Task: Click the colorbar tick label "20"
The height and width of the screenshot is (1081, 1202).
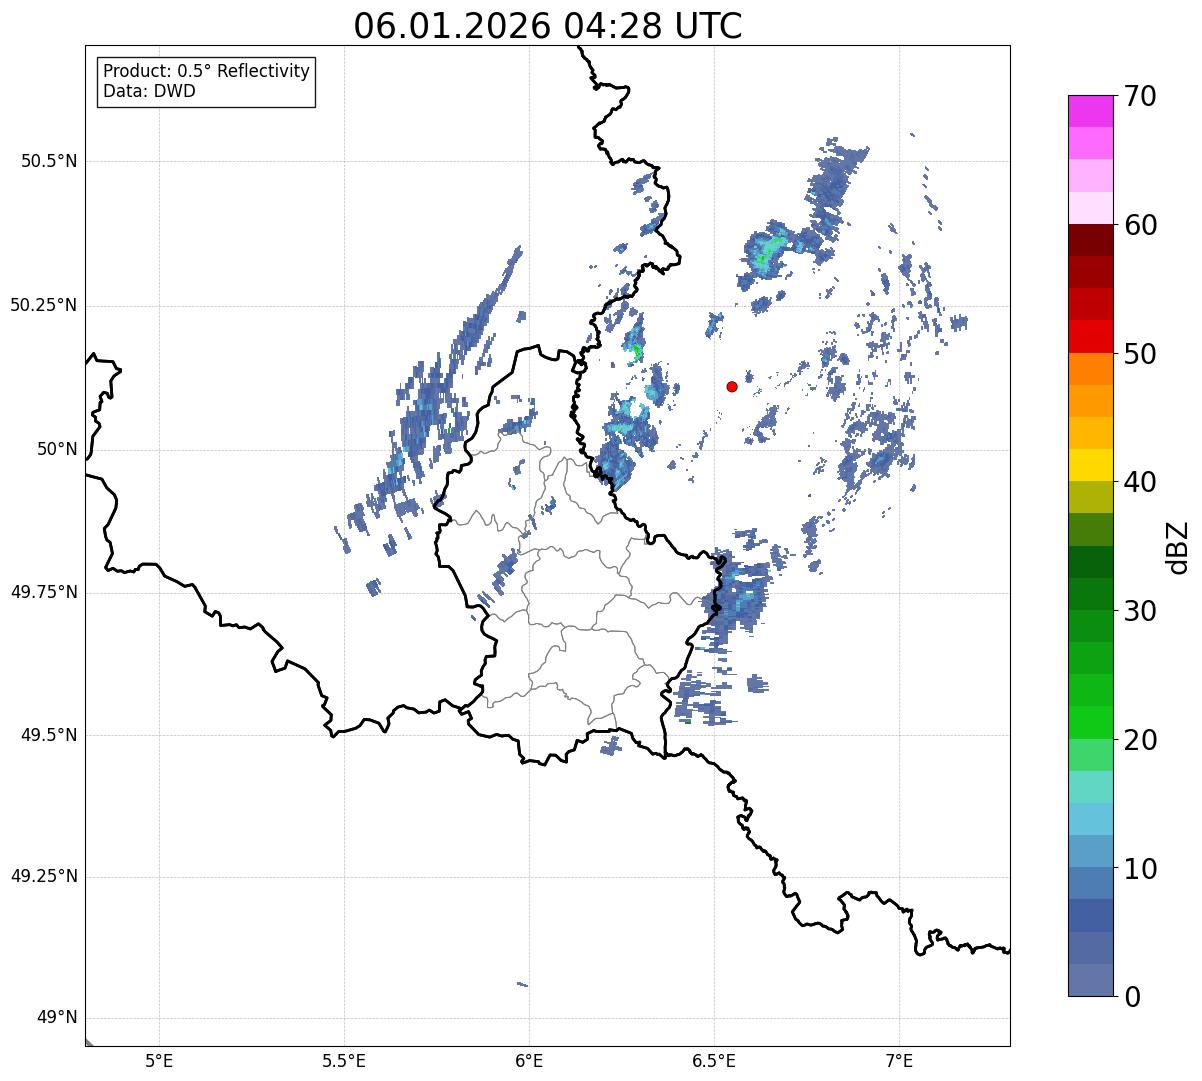Action: coord(1140,740)
